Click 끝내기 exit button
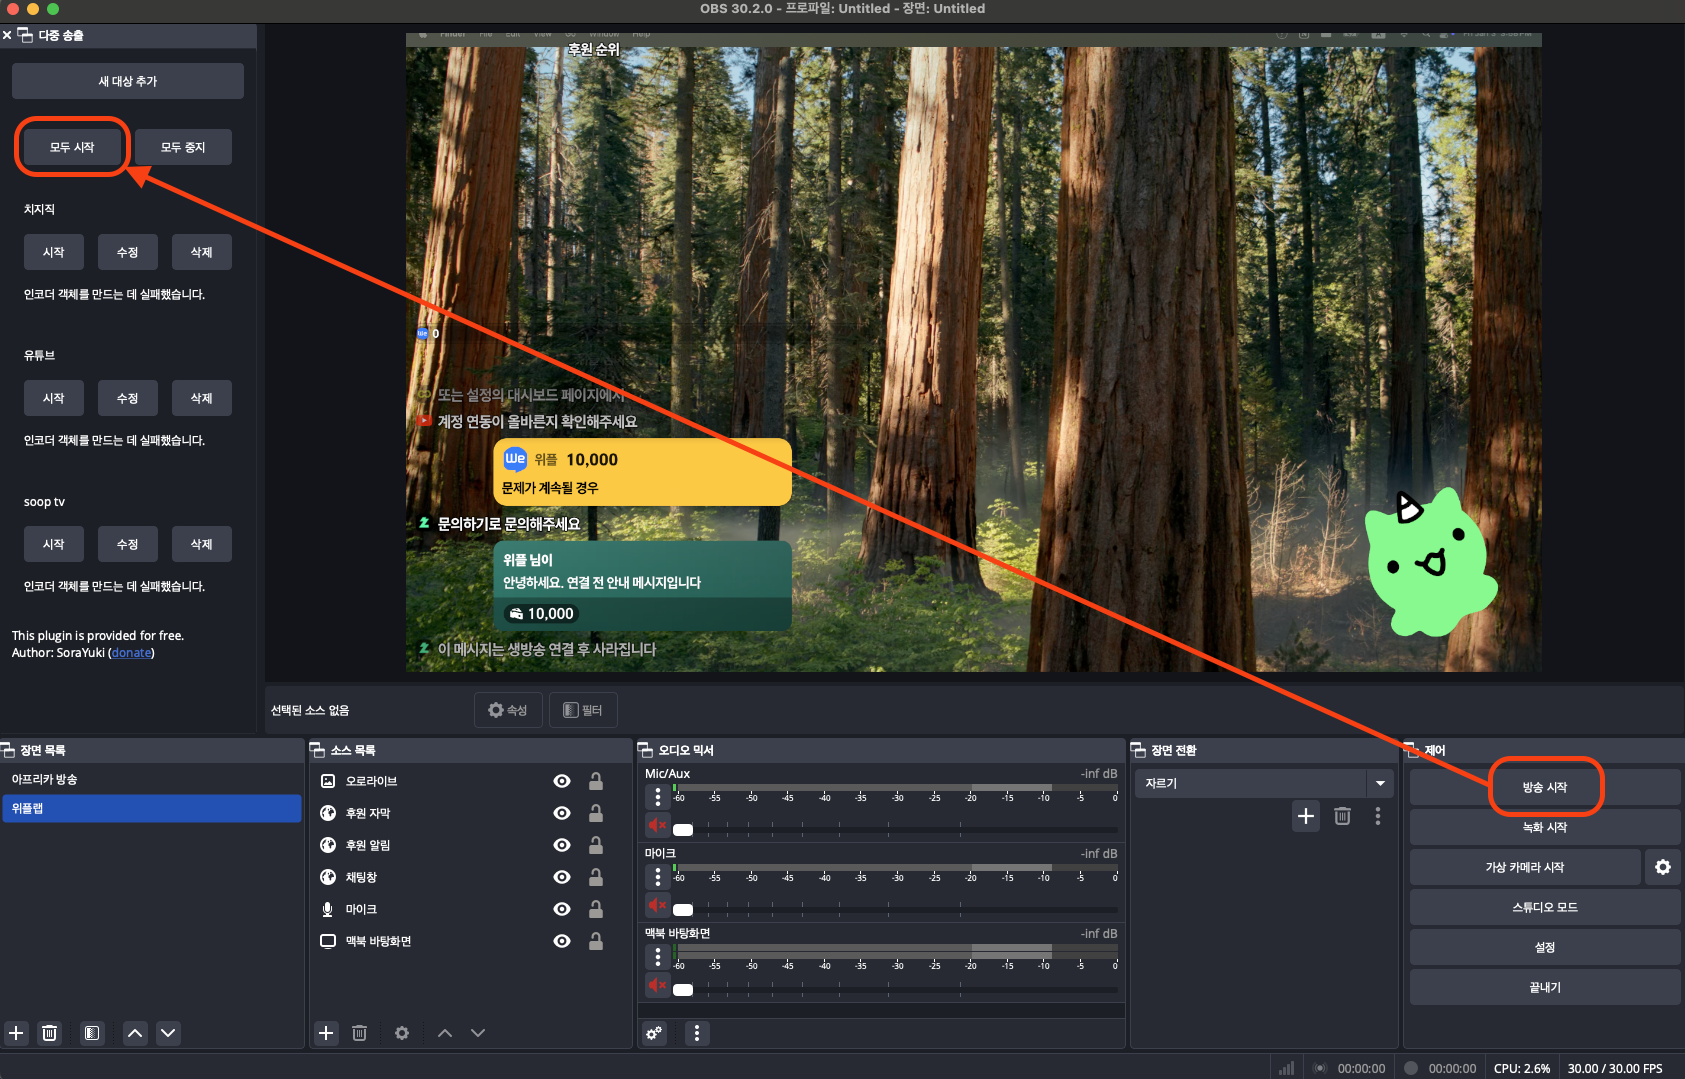1685x1079 pixels. 1545,987
